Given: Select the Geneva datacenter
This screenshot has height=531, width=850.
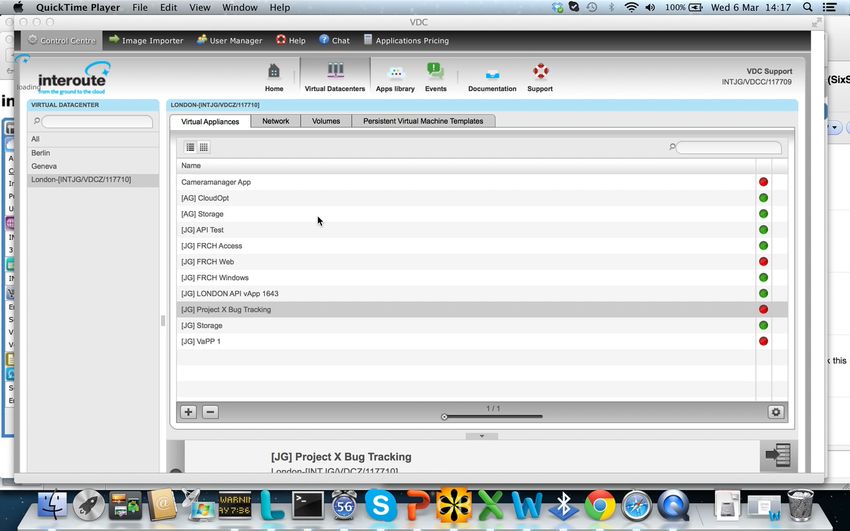Looking at the screenshot, I should pyautogui.click(x=93, y=166).
